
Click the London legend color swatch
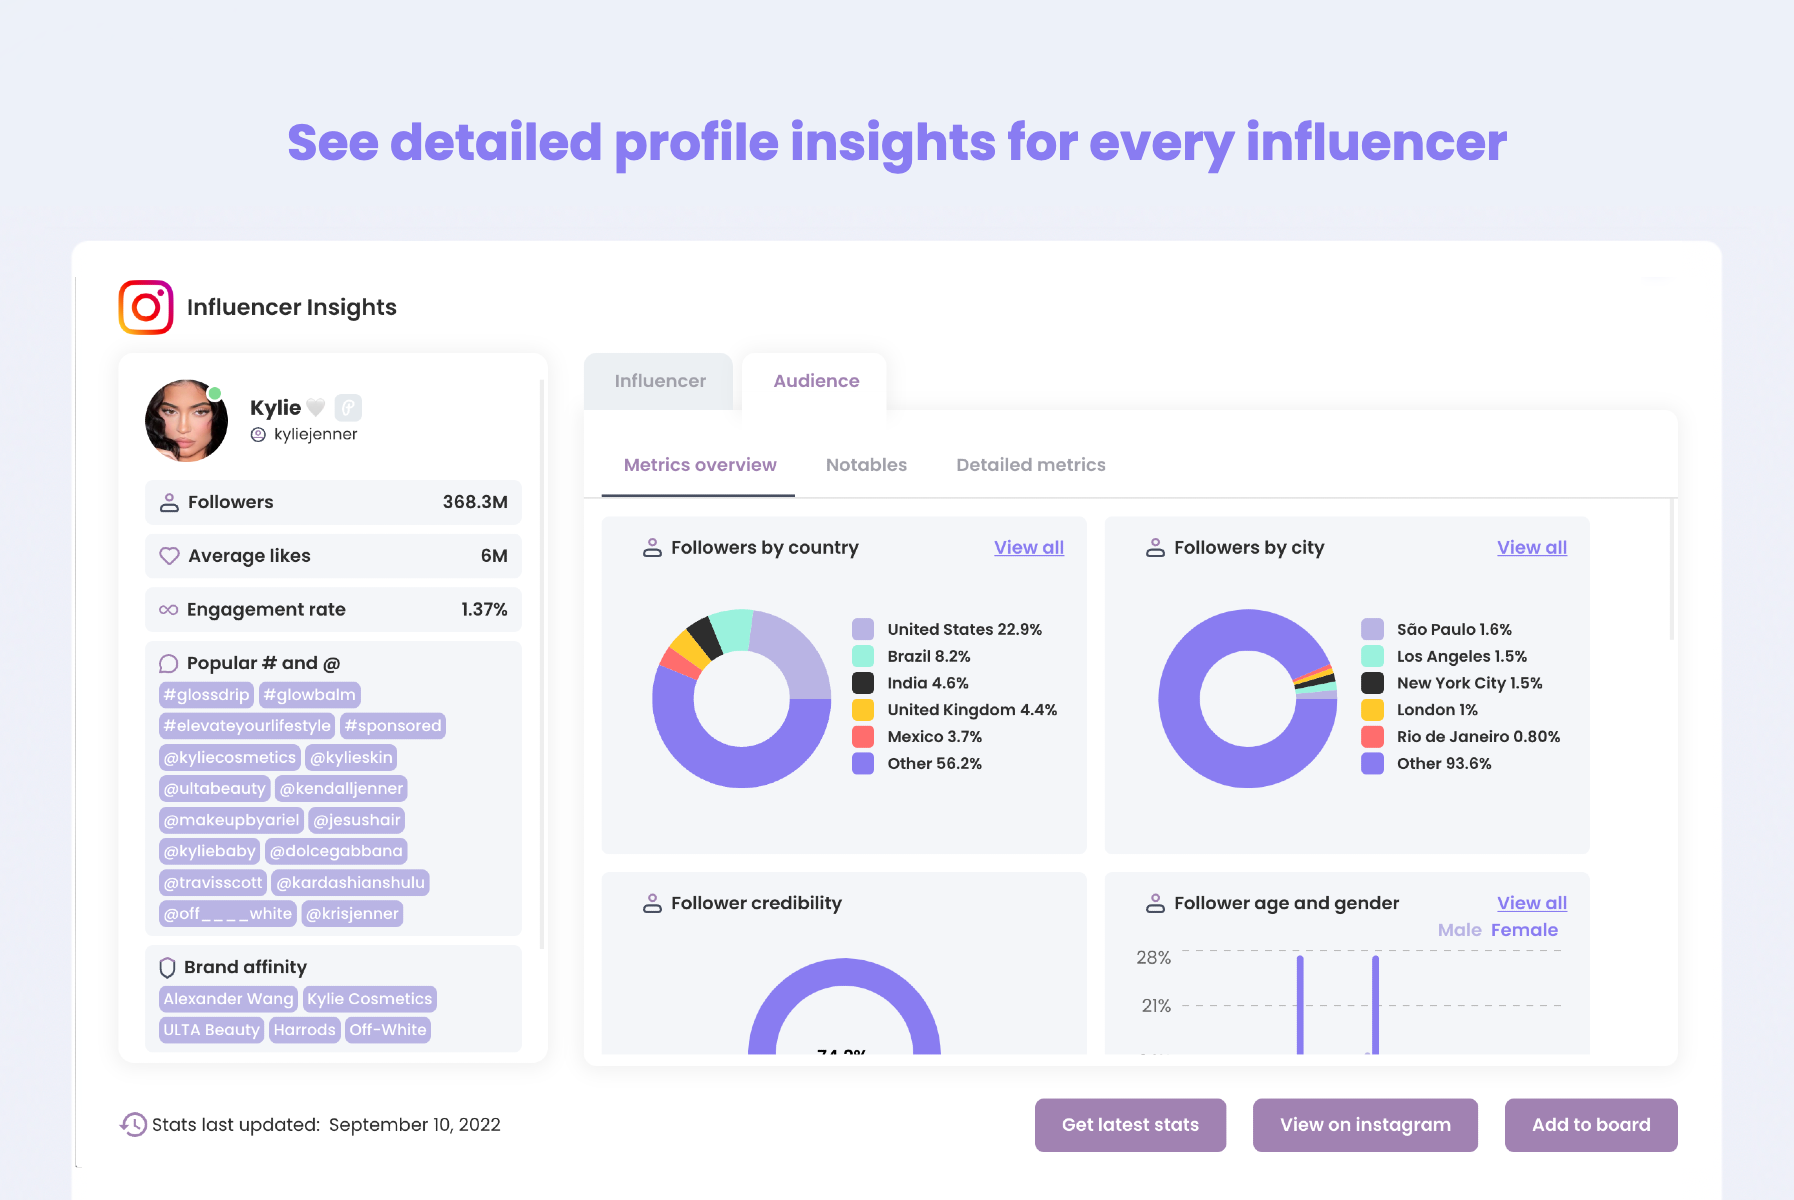coord(1372,710)
